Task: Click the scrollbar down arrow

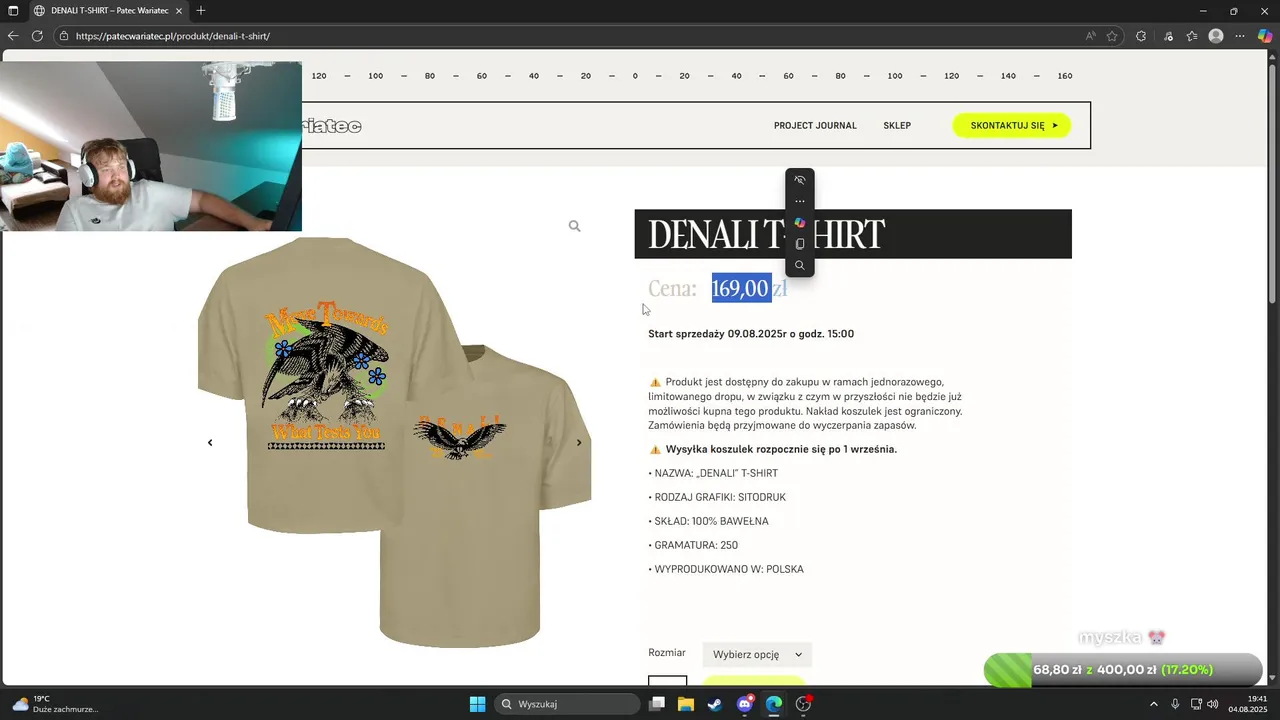Action: point(1273,680)
